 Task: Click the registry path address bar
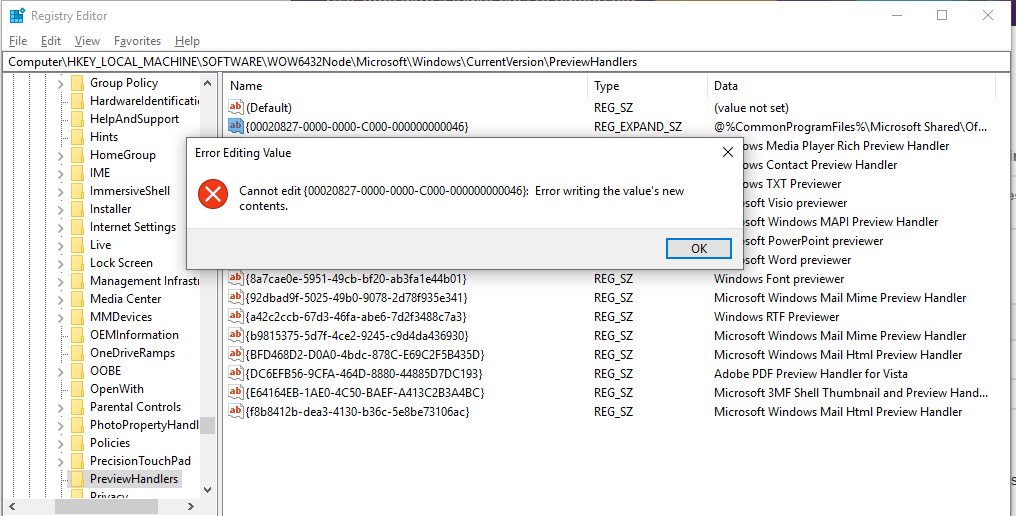pos(500,62)
